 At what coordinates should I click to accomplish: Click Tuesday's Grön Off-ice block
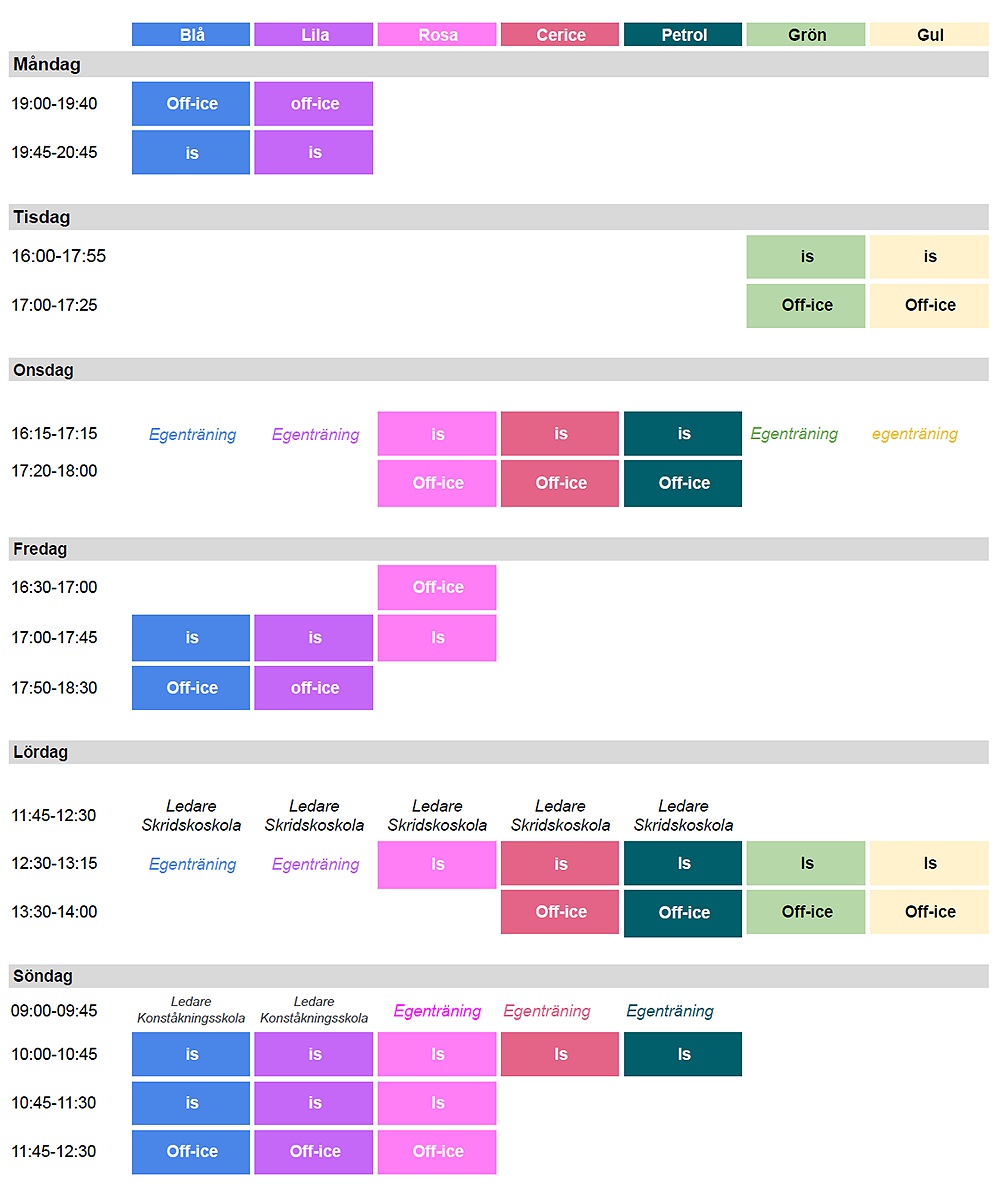[x=806, y=305]
